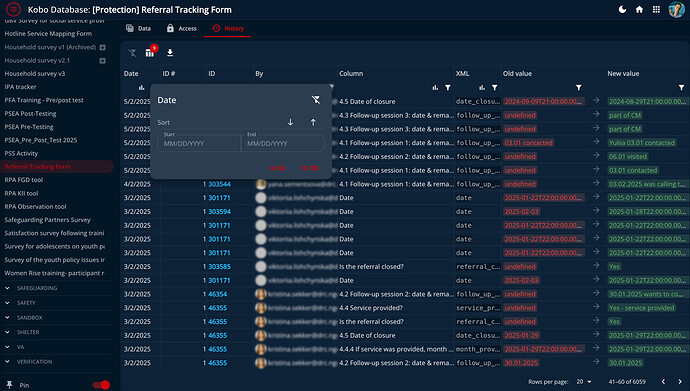The image size is (690, 391).
Task: Show chart for XML column
Action: pyautogui.click(x=482, y=88)
